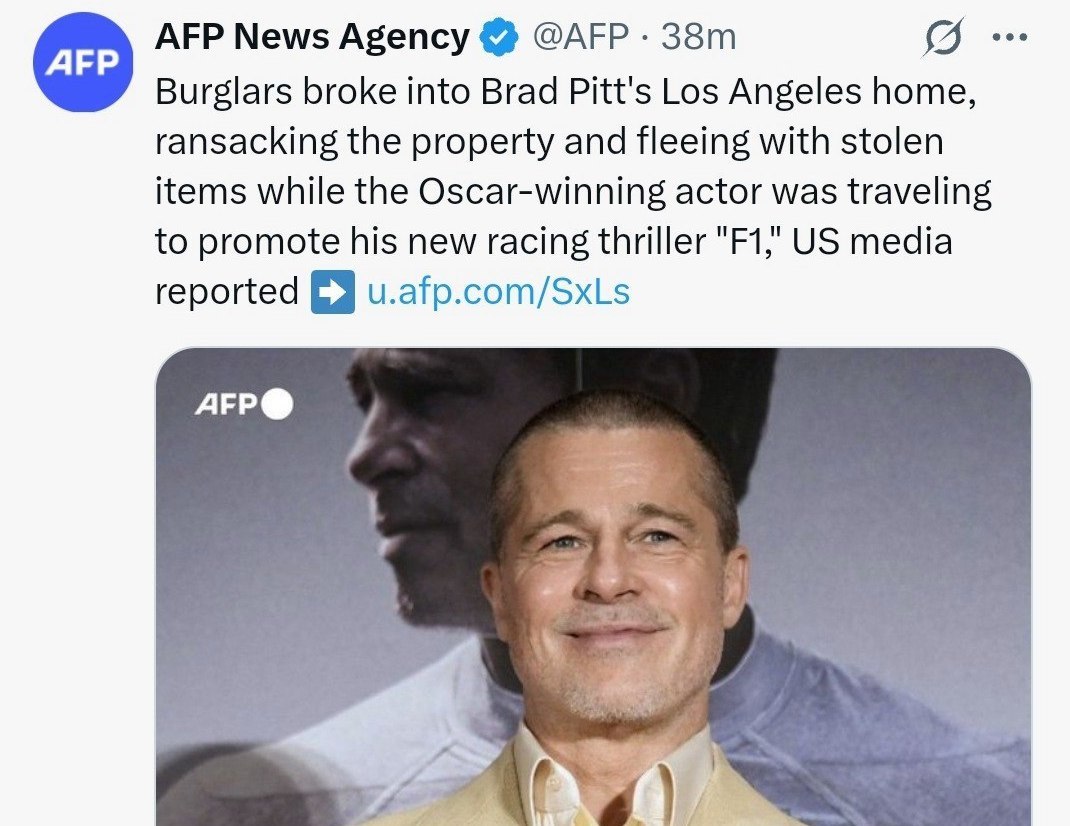
Task: Click the 'ransacking the property' text line
Action: (356, 142)
